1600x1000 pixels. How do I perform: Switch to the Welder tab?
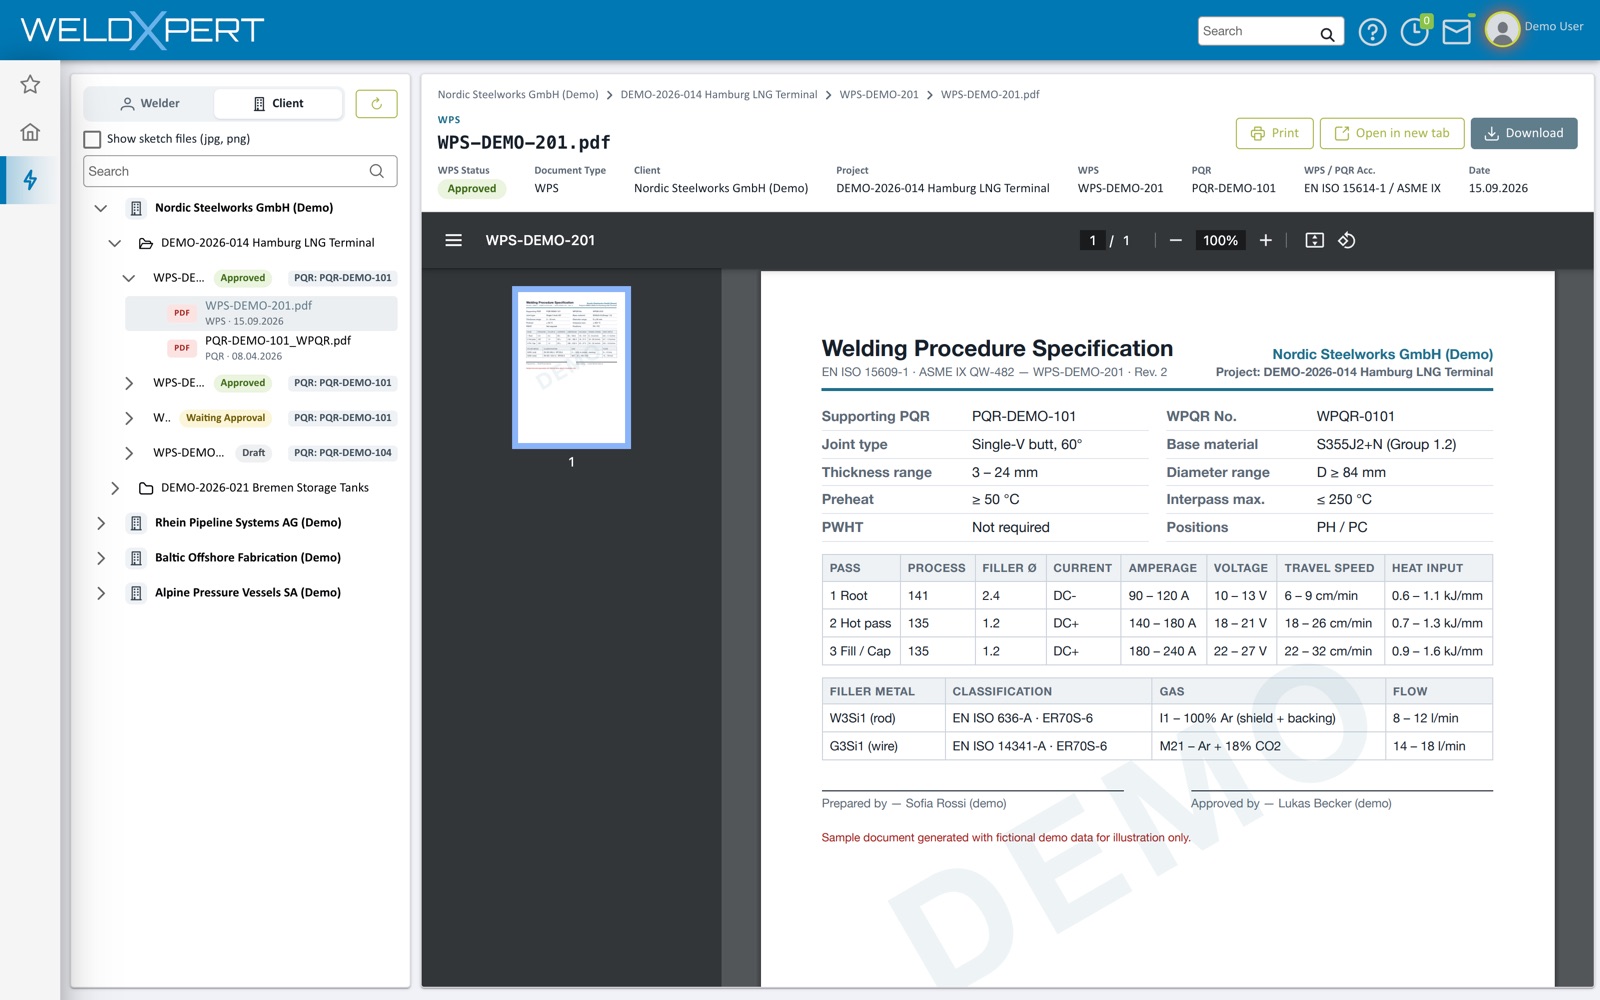(149, 103)
